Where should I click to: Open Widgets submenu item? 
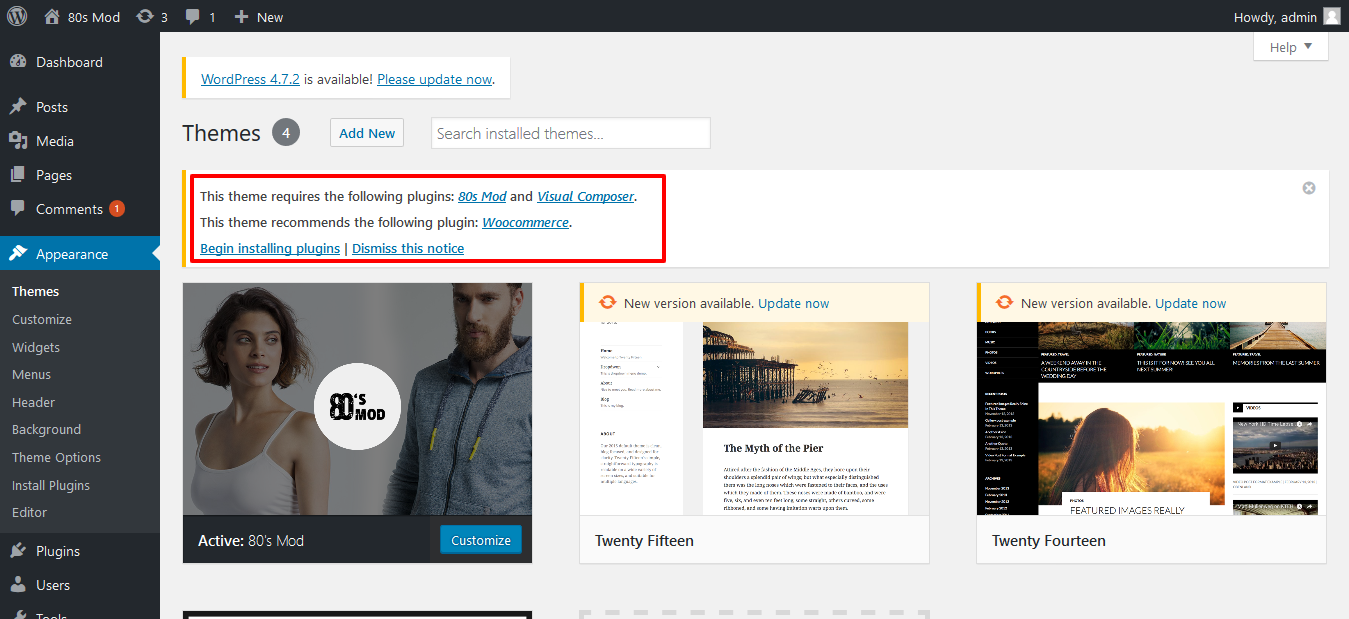click(x=36, y=348)
